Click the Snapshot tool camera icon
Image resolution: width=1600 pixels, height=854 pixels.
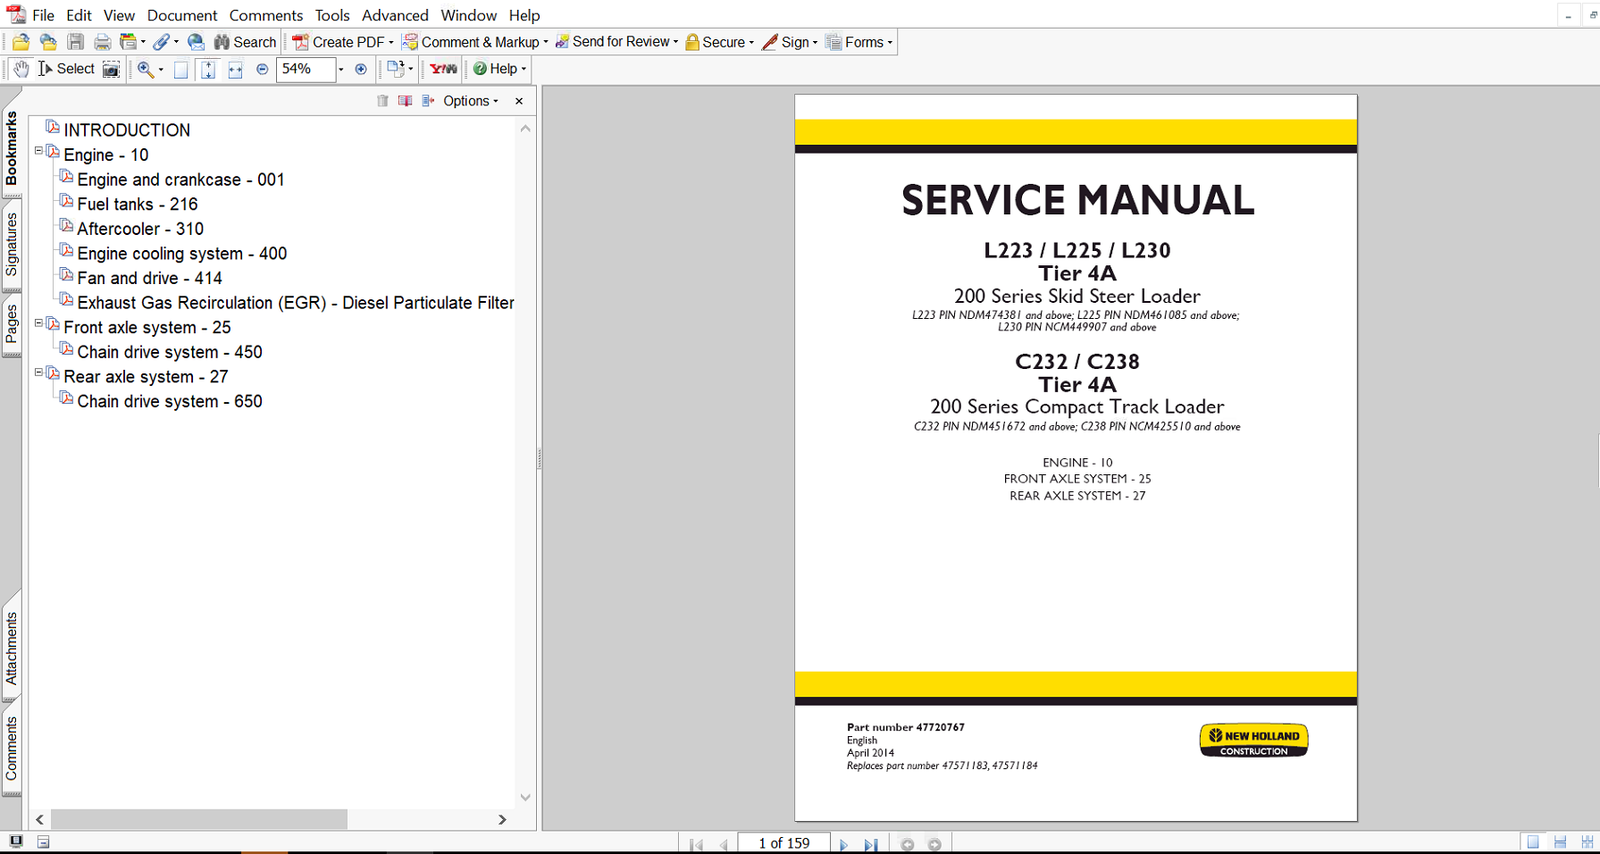(111, 69)
